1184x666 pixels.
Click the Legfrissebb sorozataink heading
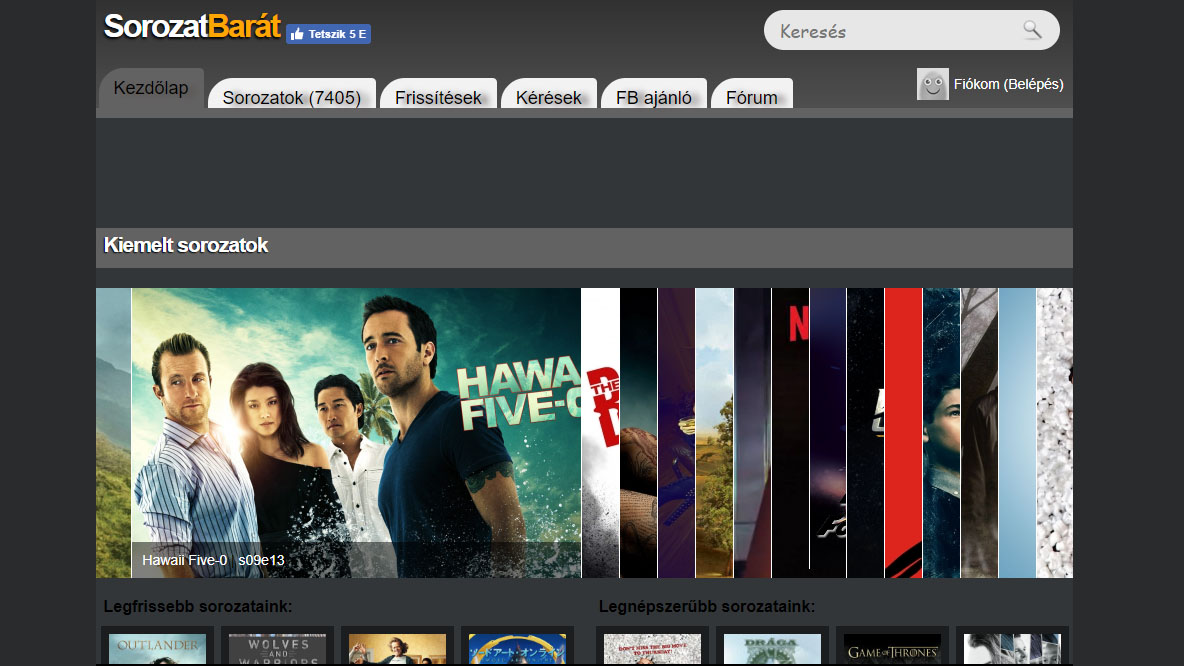pyautogui.click(x=198, y=606)
